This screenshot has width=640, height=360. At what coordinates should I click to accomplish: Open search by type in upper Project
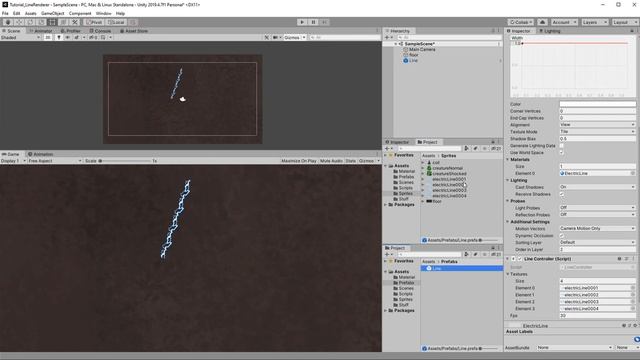[467, 149]
